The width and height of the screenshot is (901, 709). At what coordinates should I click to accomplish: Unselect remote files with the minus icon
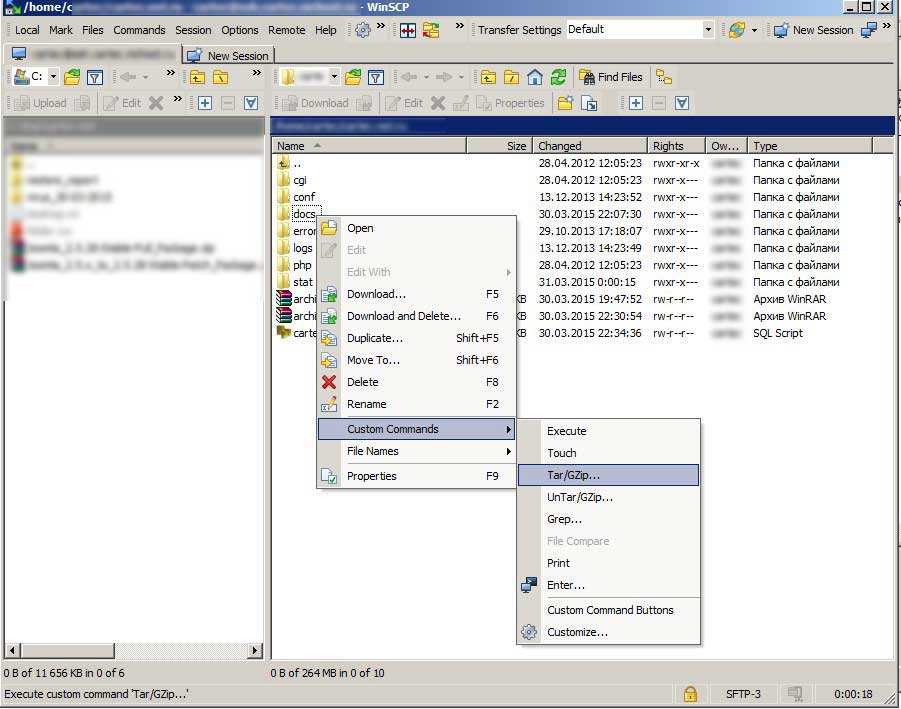659,103
